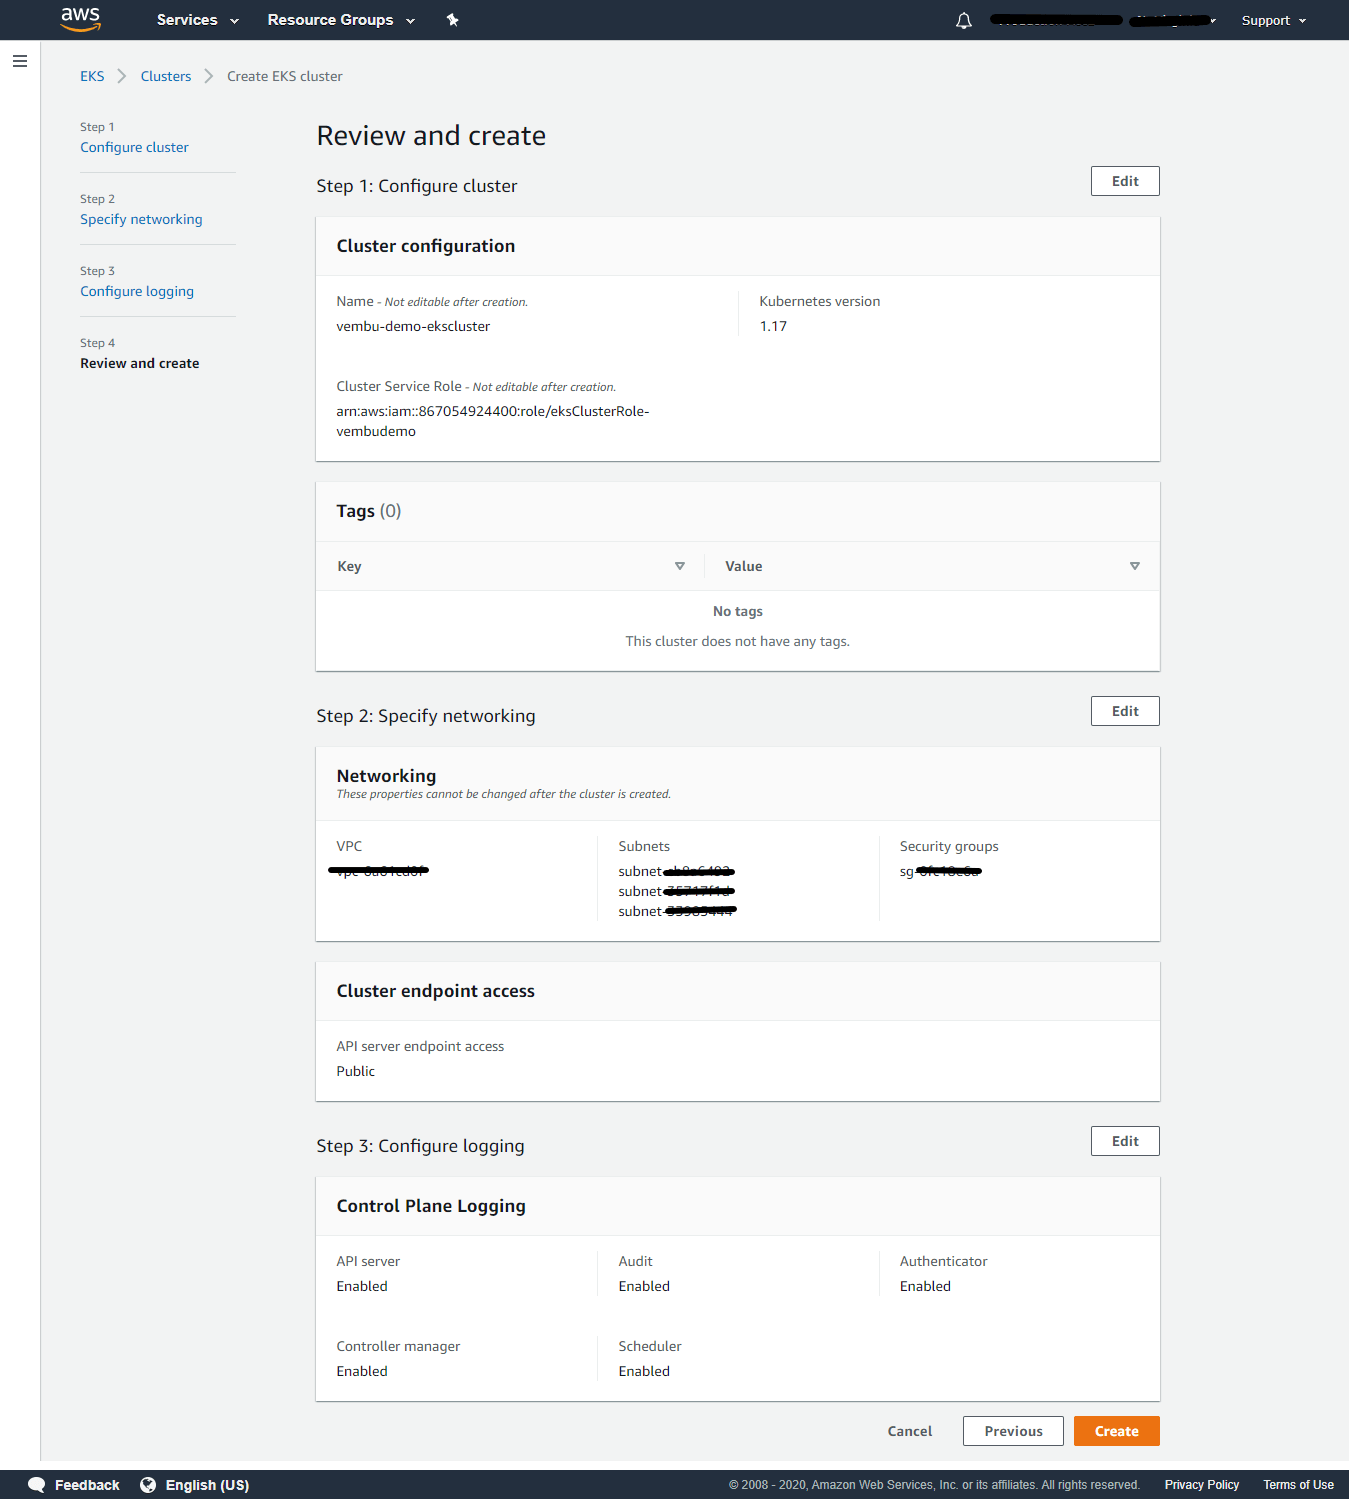This screenshot has width=1349, height=1499.
Task: Click the Authenticator Enabled status
Action: [925, 1286]
